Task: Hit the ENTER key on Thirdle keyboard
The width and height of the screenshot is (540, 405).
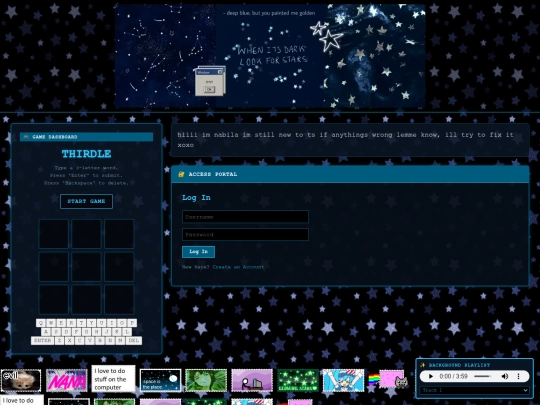Action: [43, 341]
